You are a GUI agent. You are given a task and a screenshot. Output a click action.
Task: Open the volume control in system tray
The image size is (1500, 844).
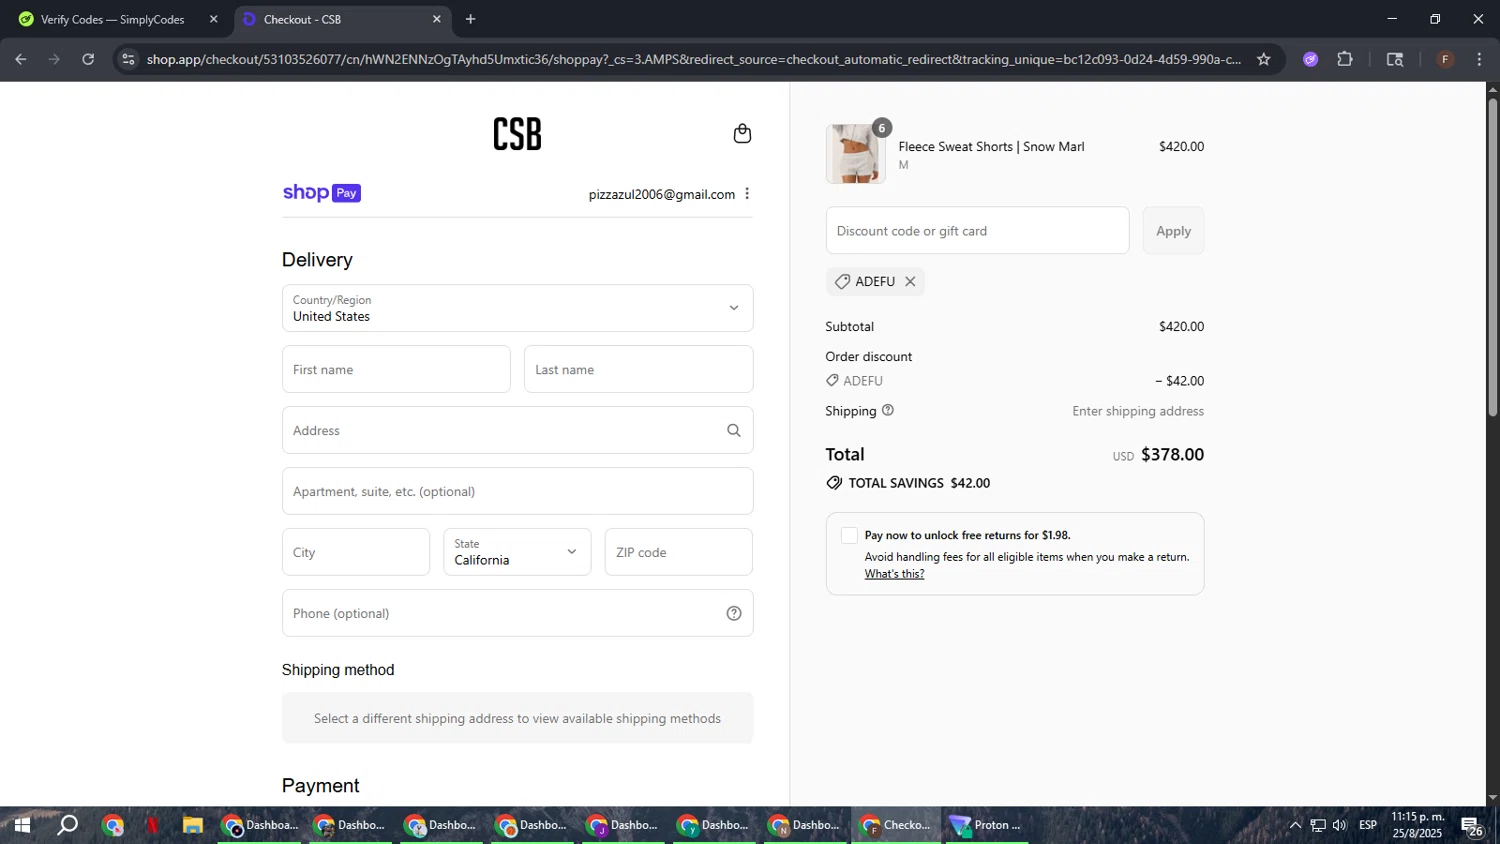pos(1340,825)
